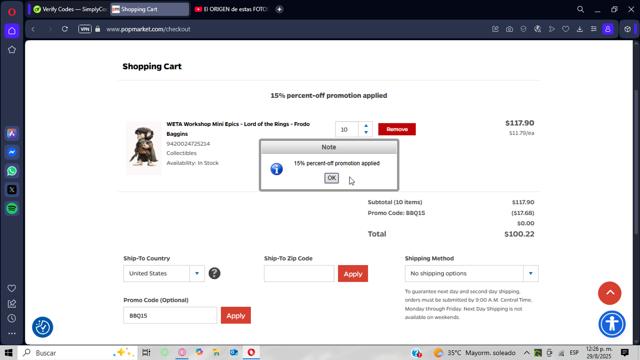Switch to the Verify Codes SimplyCodes tab
This screenshot has width=640, height=360.
point(69,9)
